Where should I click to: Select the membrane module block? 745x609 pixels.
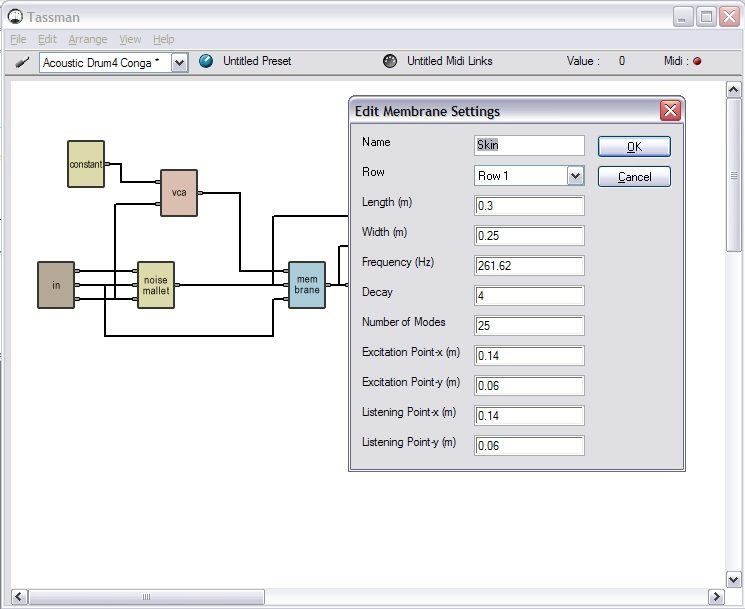point(307,285)
